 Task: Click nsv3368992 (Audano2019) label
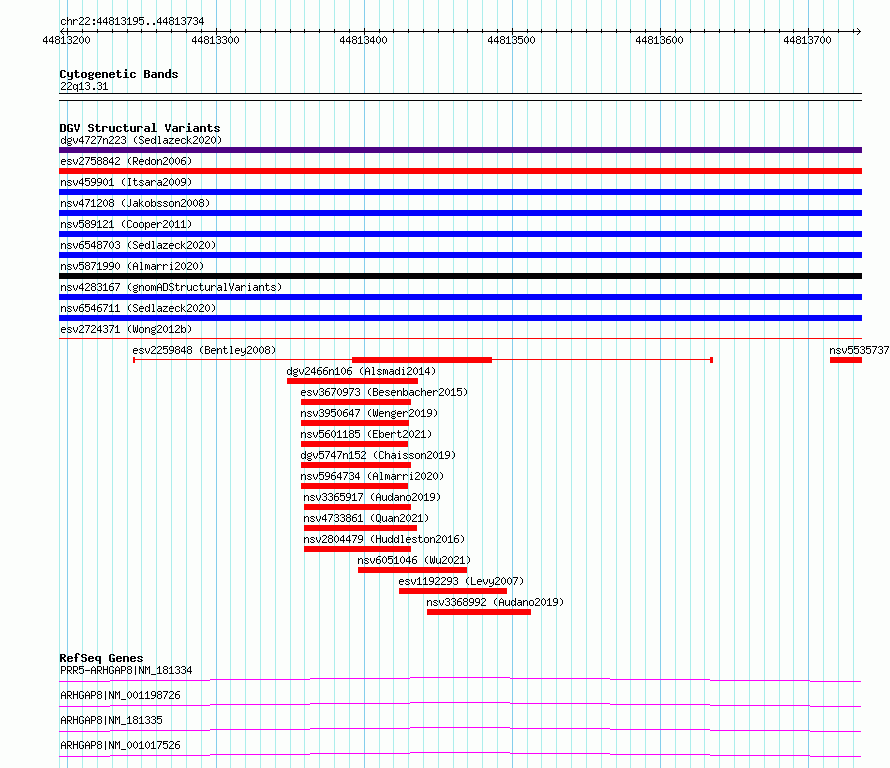coord(496,602)
